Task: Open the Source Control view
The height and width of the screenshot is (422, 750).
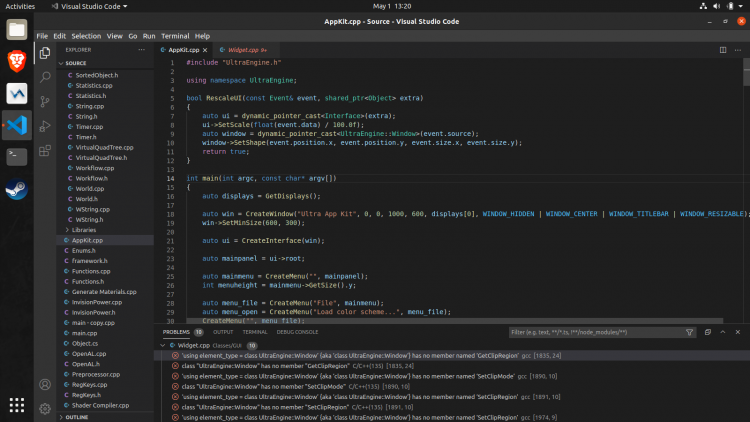Action: click(45, 101)
